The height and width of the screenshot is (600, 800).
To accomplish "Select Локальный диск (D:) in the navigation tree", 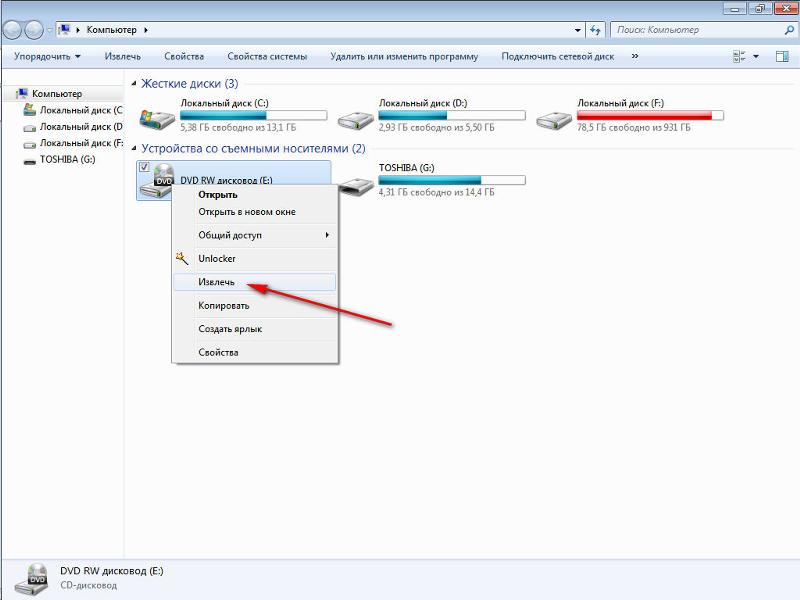I will coord(81,127).
